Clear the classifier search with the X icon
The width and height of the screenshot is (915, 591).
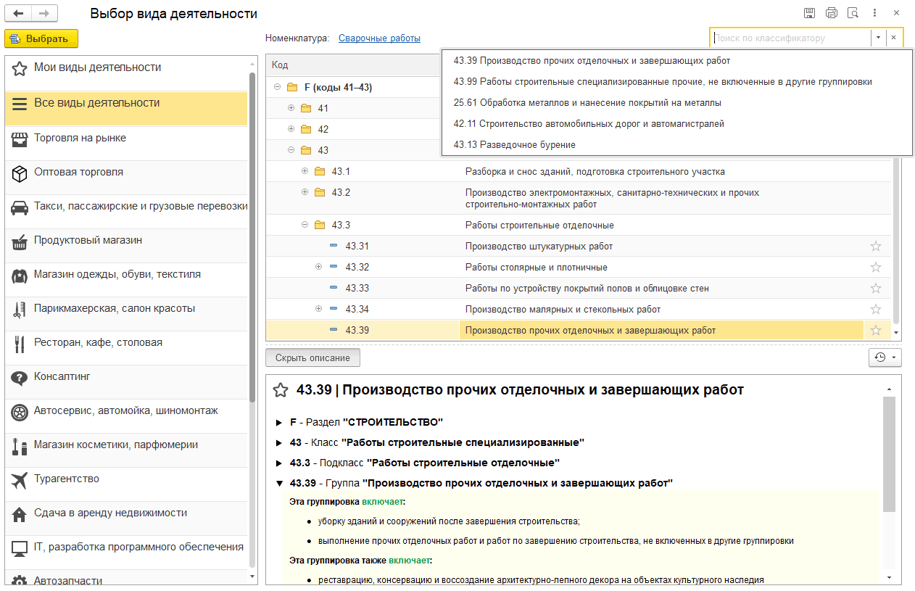pyautogui.click(x=894, y=38)
